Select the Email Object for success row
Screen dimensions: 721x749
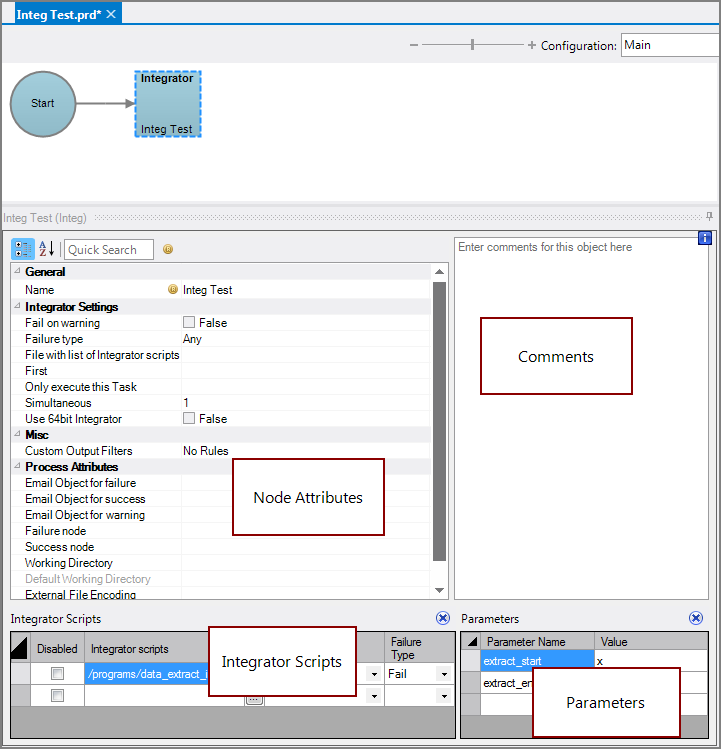[x=221, y=499]
